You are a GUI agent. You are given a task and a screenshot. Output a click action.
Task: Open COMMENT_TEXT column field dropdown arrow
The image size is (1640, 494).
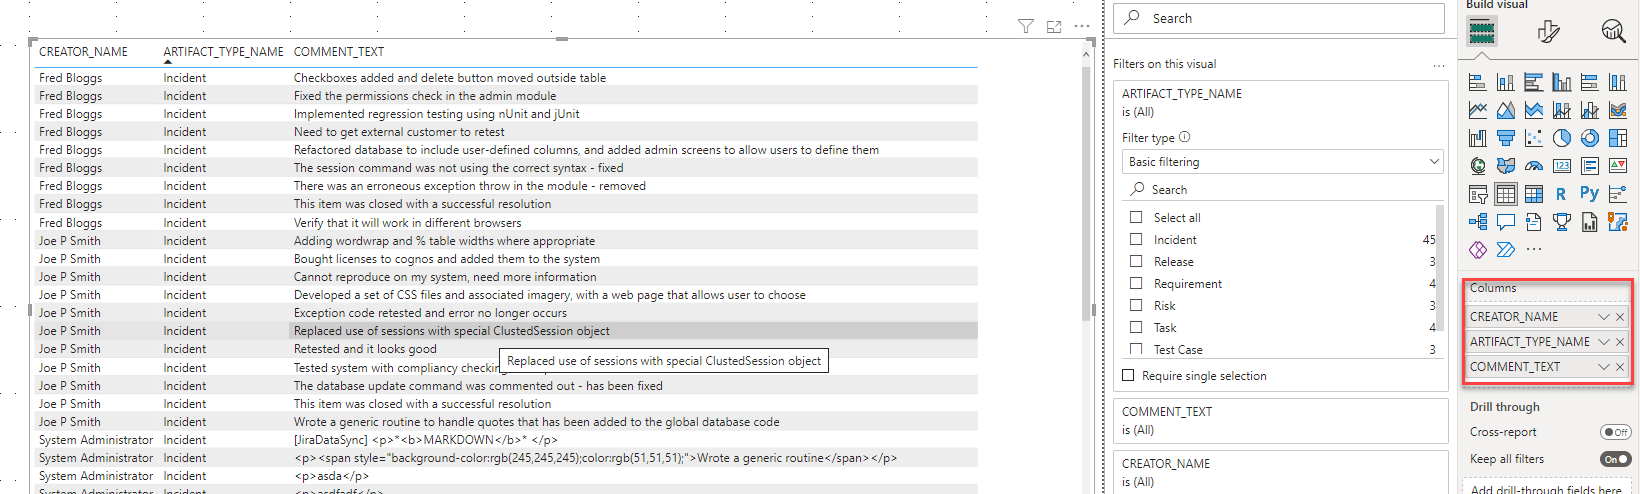click(x=1604, y=367)
